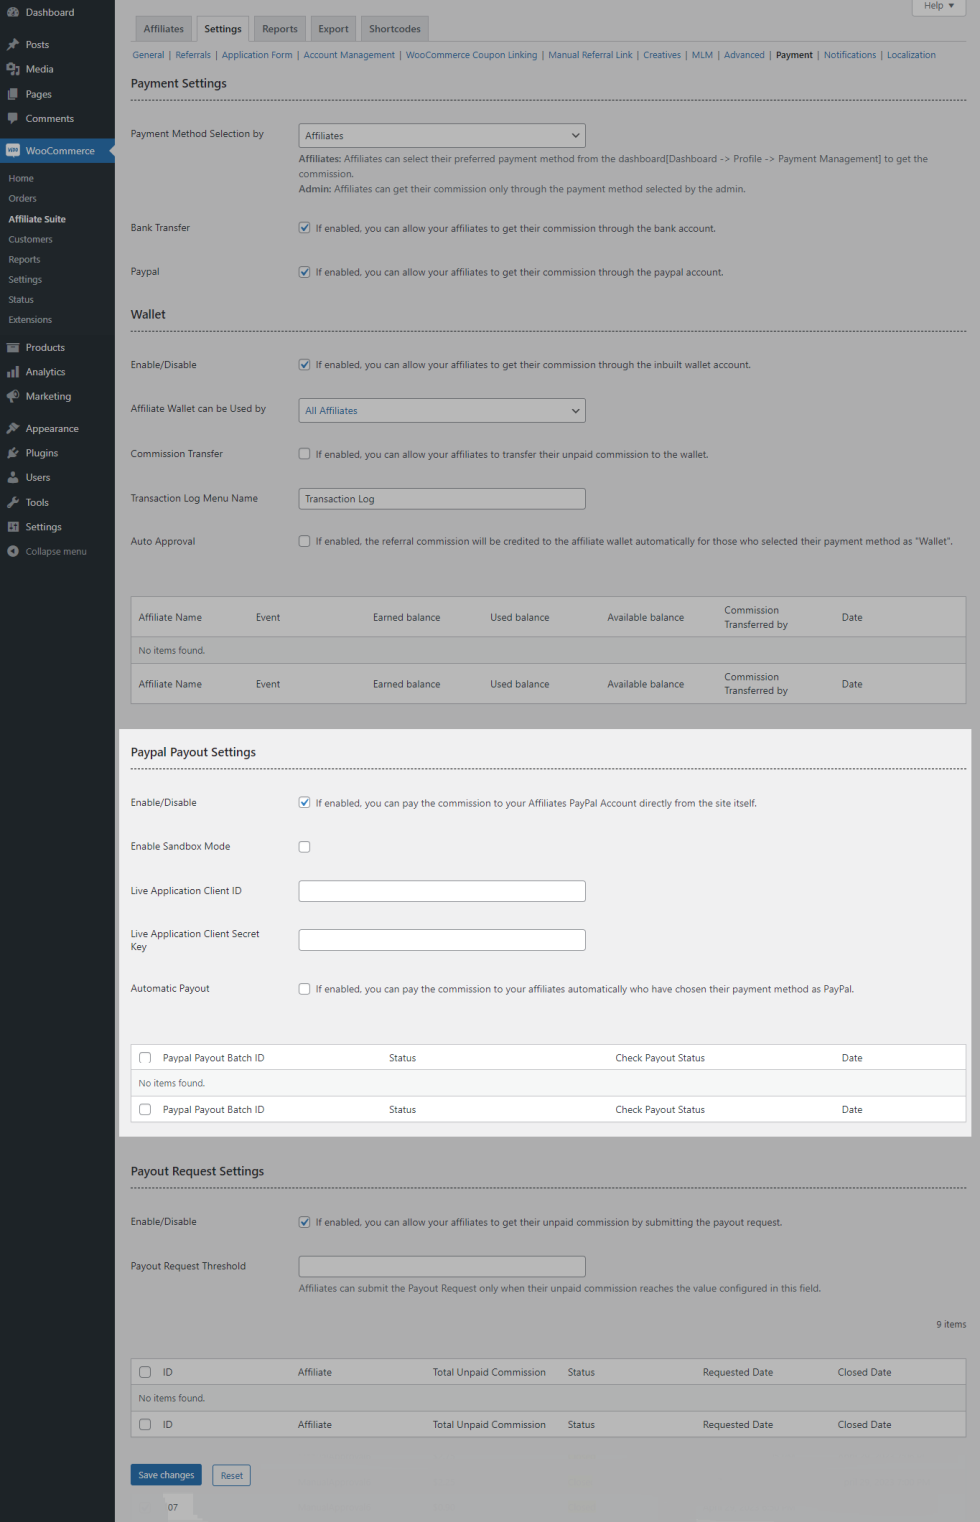The width and height of the screenshot is (980, 1522).
Task: Open Posts via its pin icon
Action: coord(13,45)
